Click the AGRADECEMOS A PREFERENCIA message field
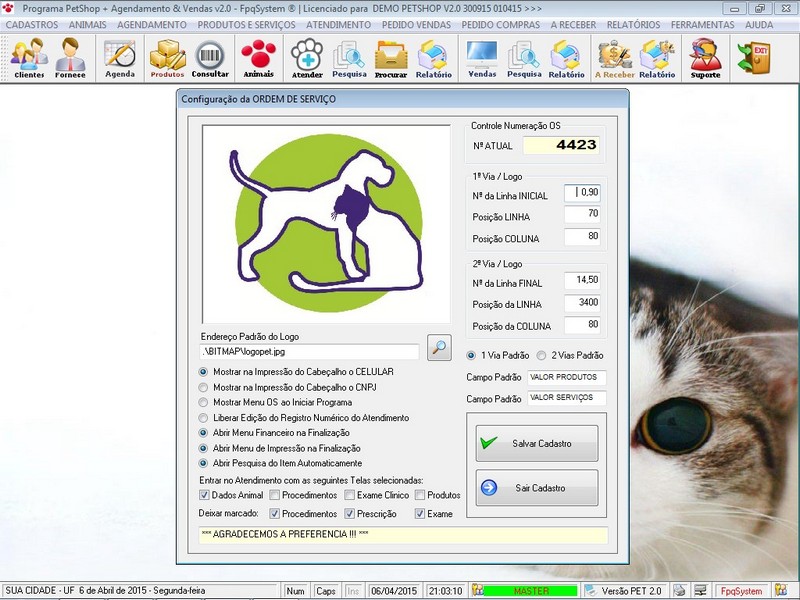The width and height of the screenshot is (800, 600). click(x=403, y=535)
